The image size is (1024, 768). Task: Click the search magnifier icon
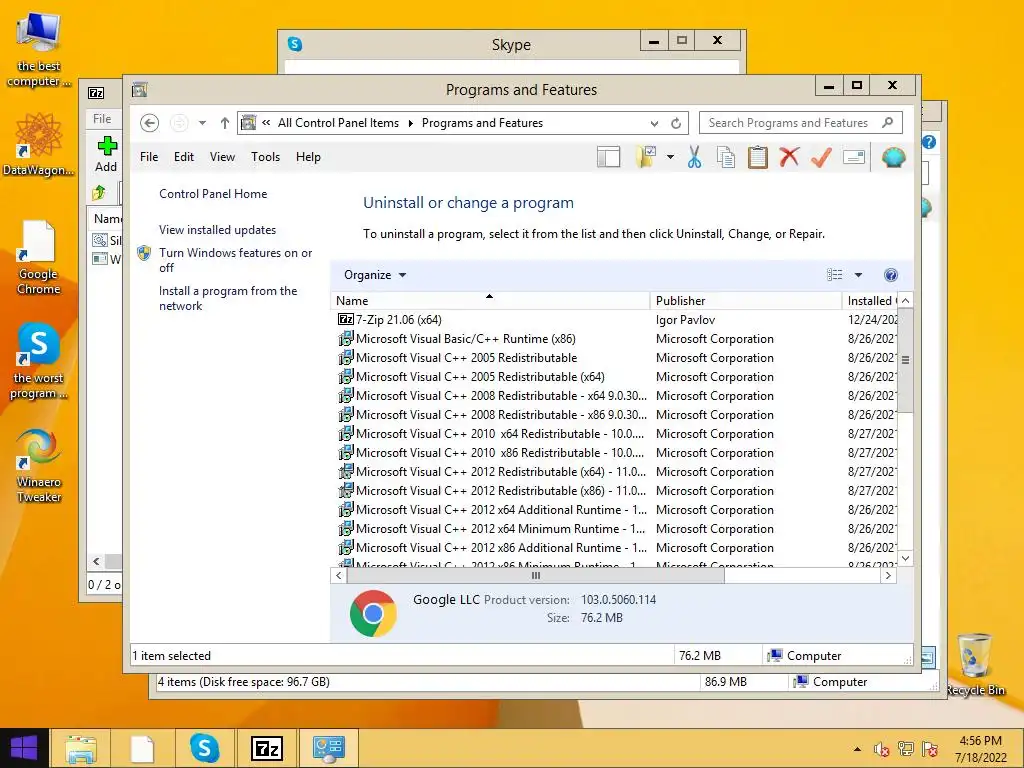tap(888, 123)
